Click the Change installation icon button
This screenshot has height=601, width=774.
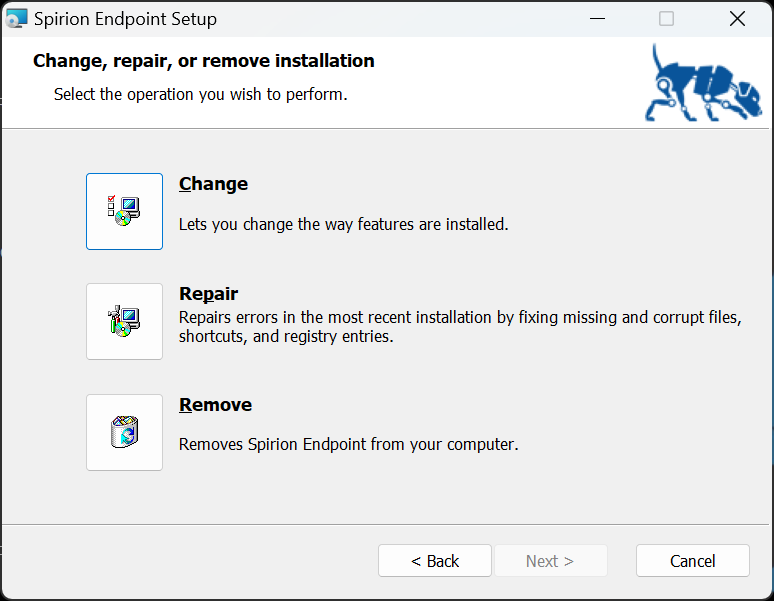pyautogui.click(x=124, y=211)
